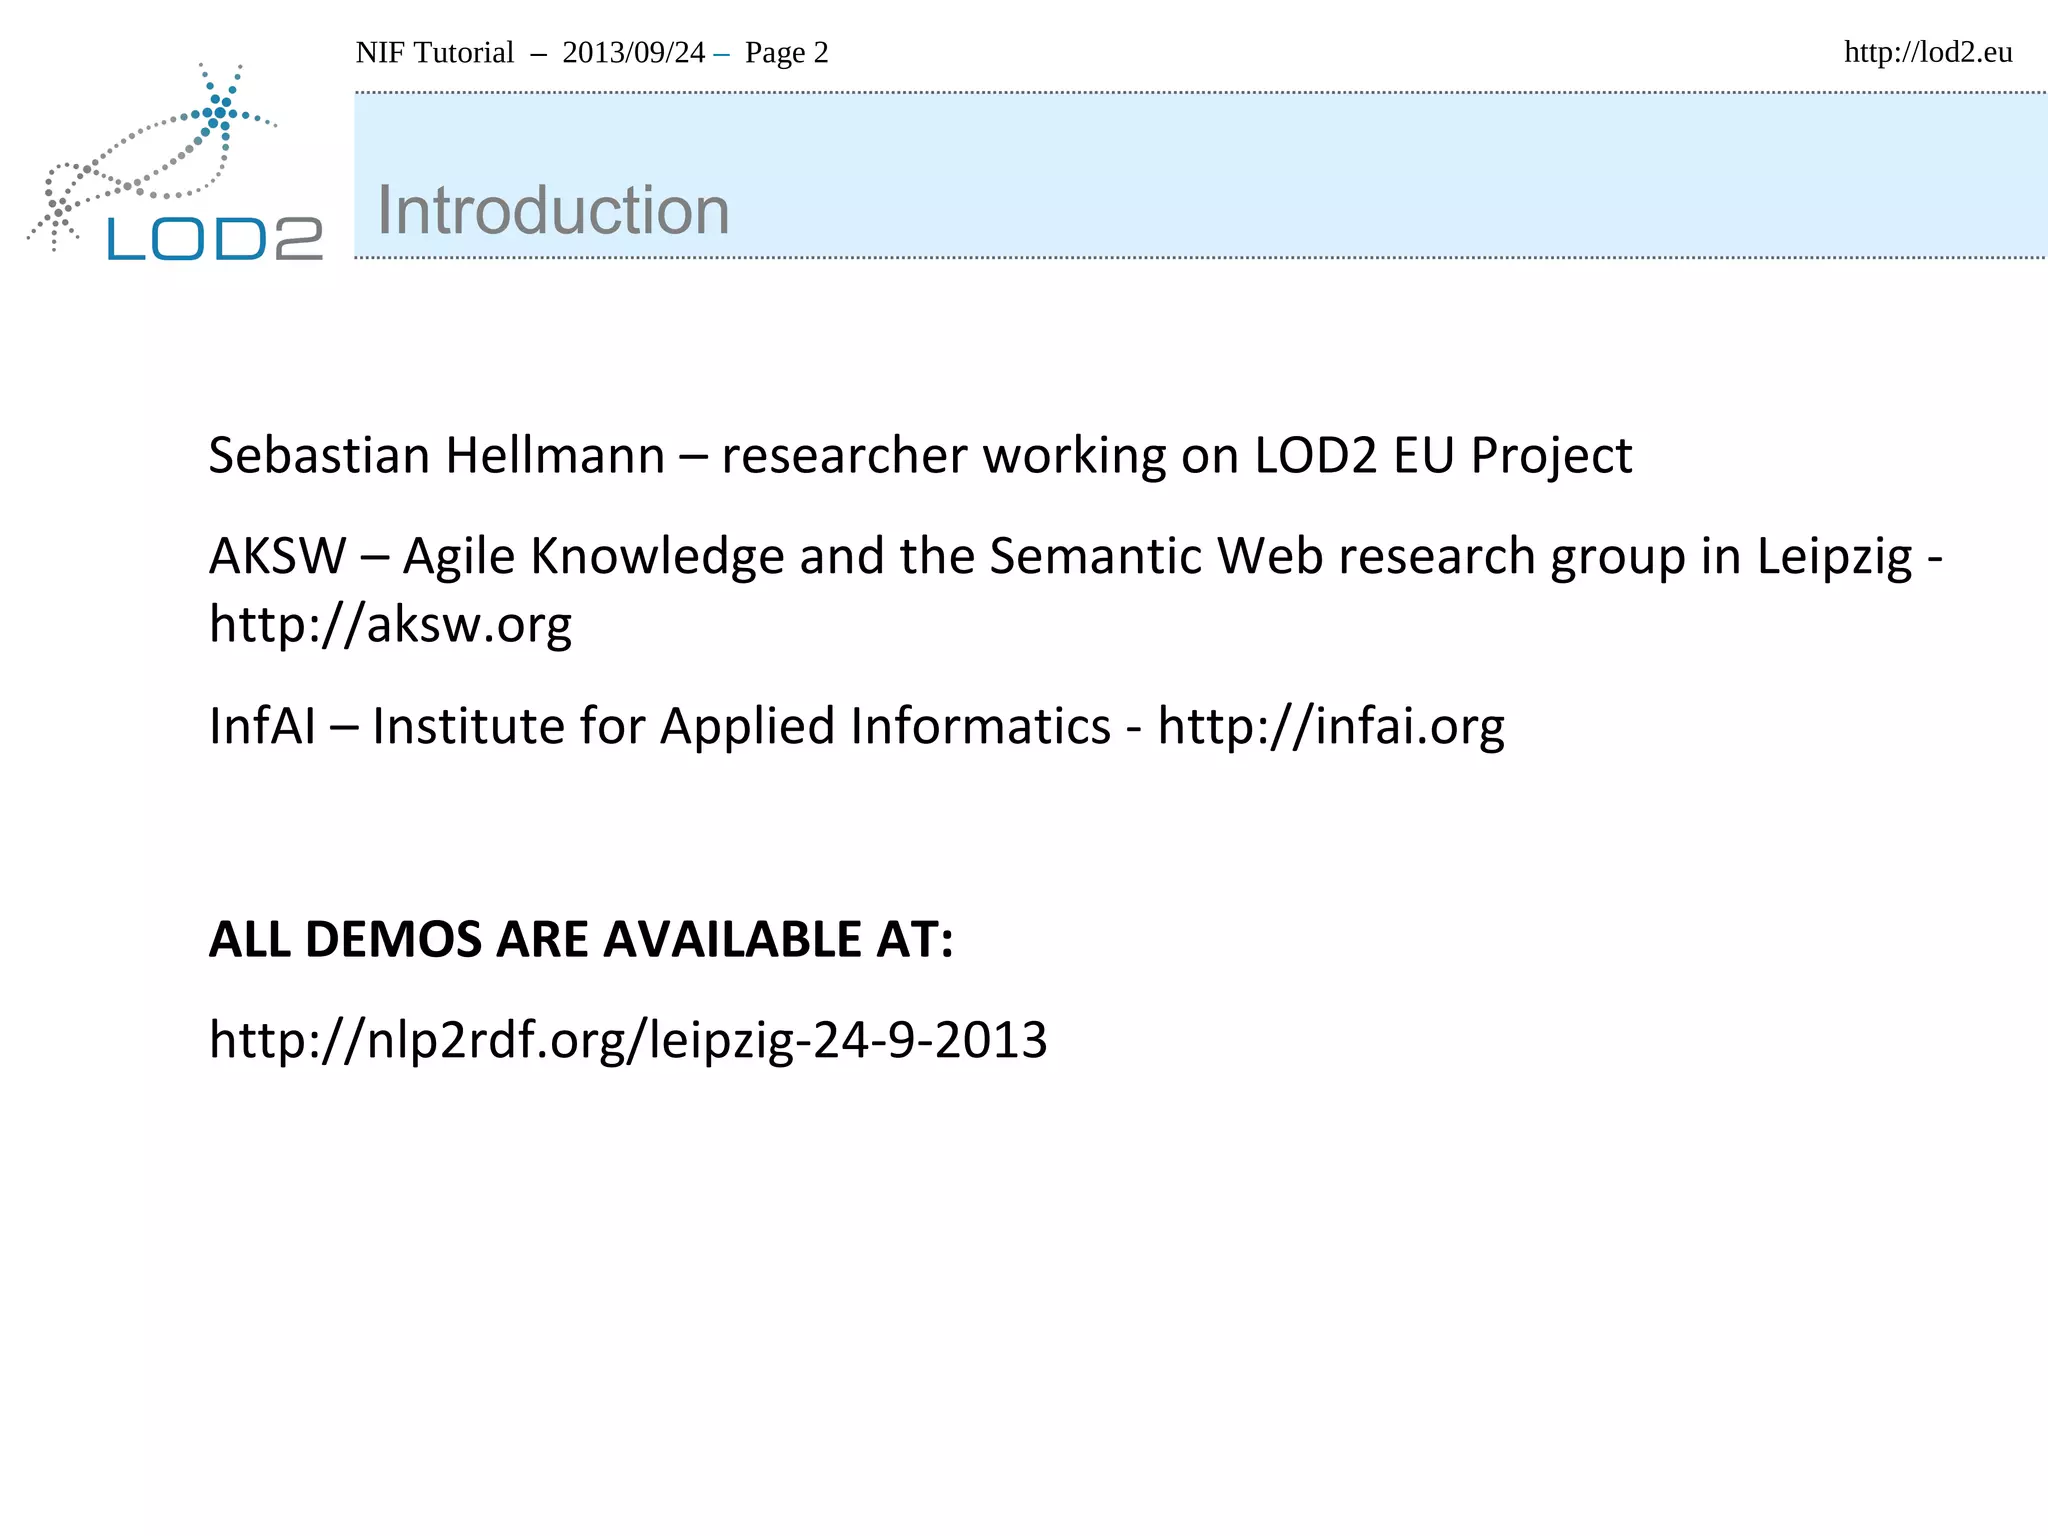The width and height of the screenshot is (2048, 1536).
Task: Click the InfAI acronym text
Action: [x=262, y=726]
